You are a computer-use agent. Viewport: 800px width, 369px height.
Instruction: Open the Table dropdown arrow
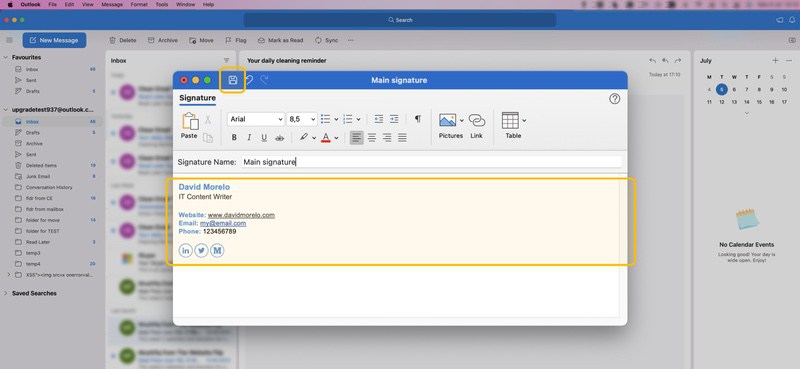tap(524, 120)
